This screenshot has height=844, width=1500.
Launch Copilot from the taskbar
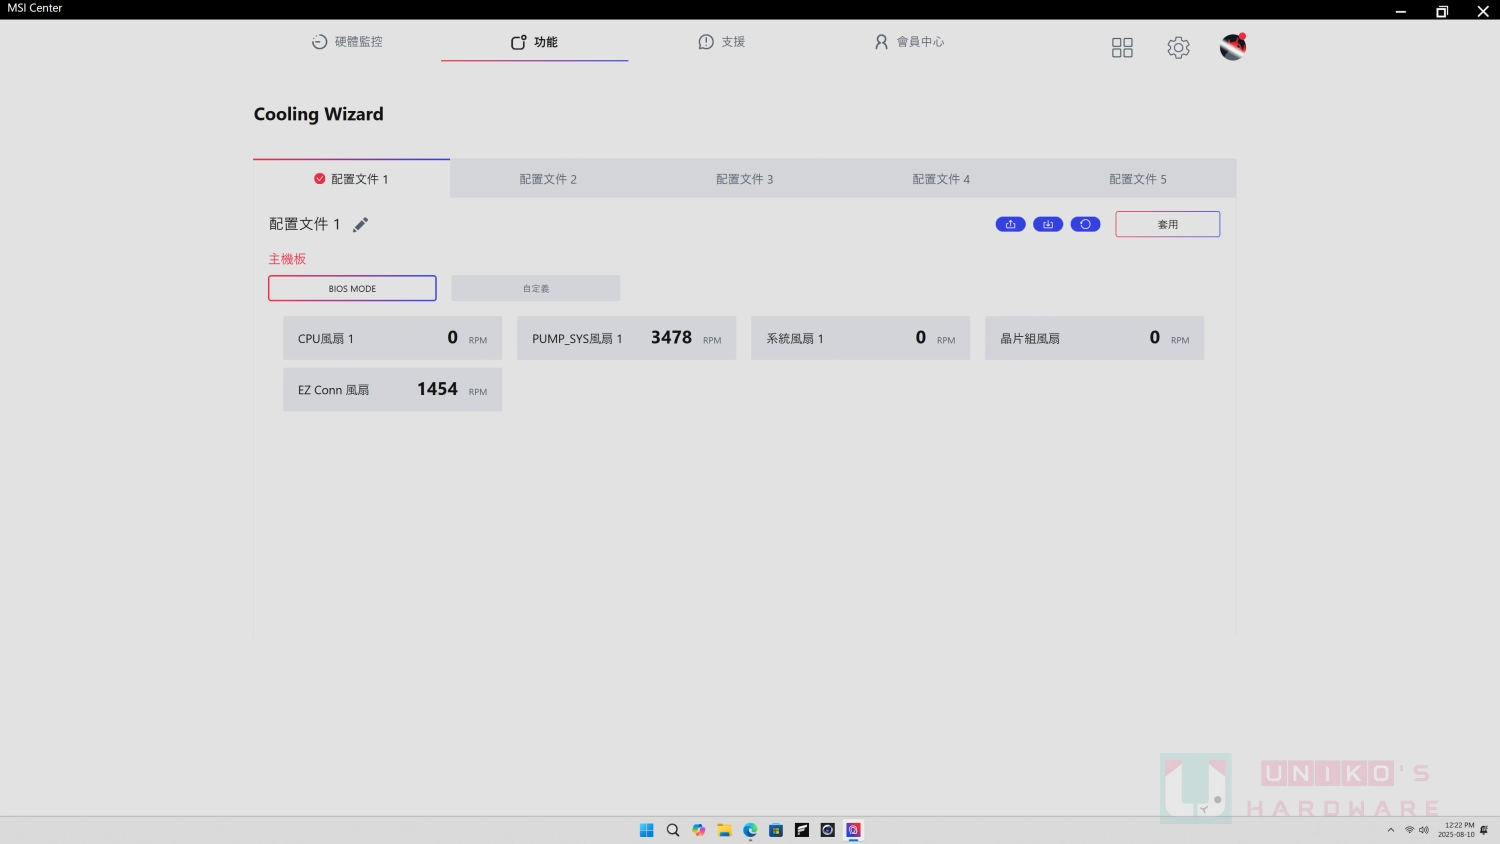point(698,830)
